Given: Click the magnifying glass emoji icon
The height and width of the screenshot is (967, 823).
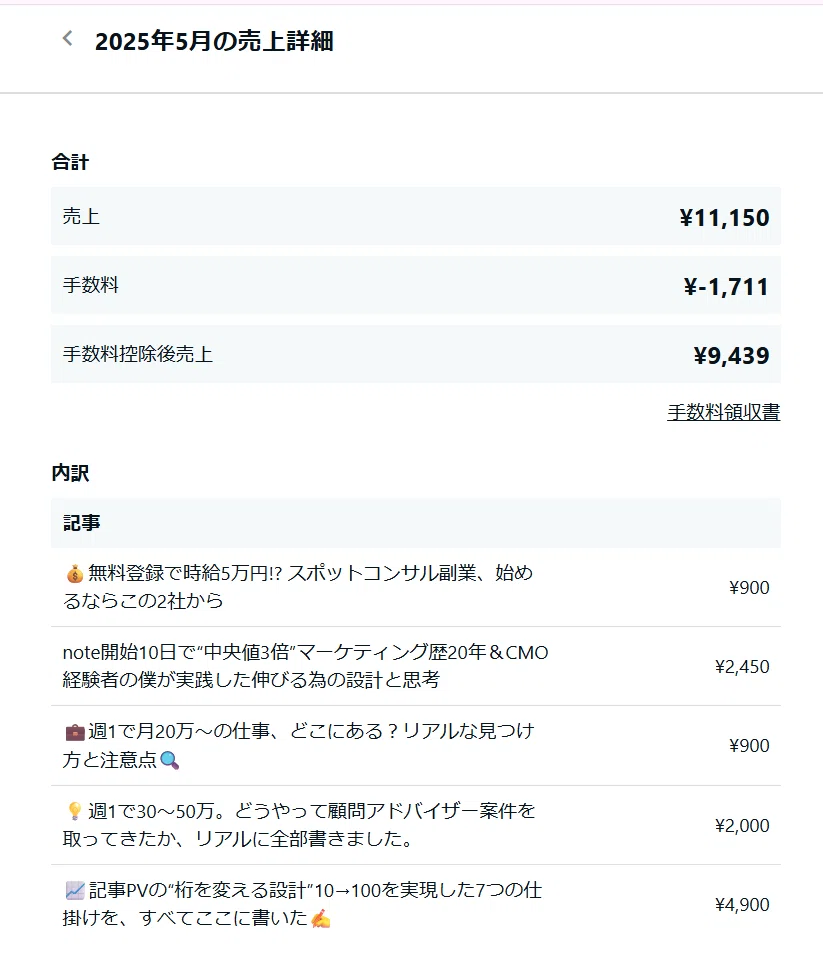Looking at the screenshot, I should (x=170, y=760).
